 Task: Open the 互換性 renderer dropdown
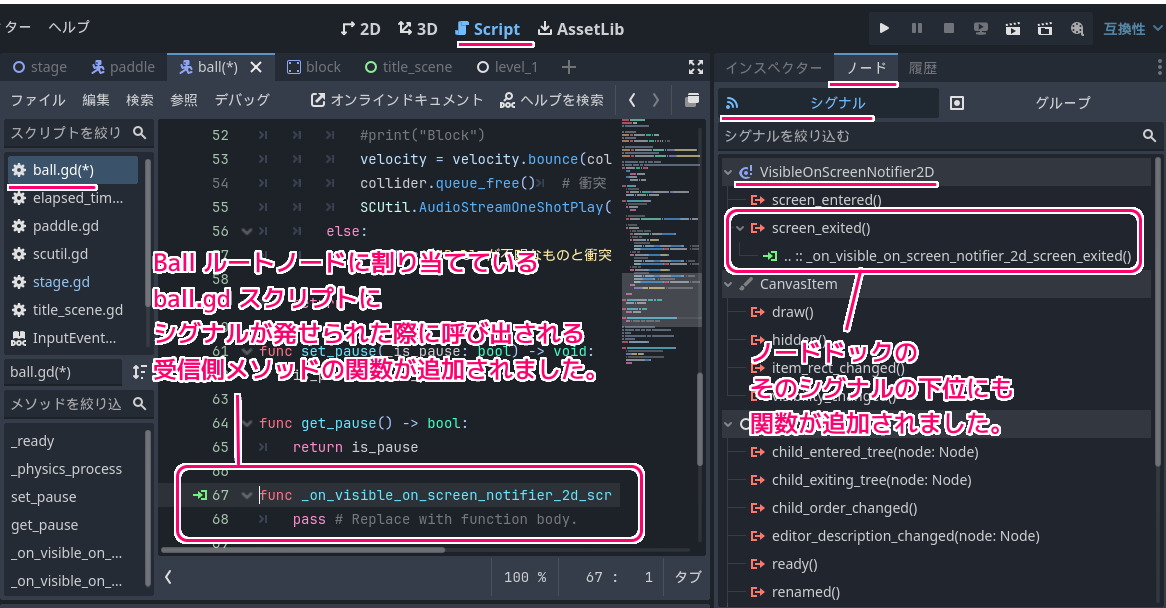[1132, 28]
